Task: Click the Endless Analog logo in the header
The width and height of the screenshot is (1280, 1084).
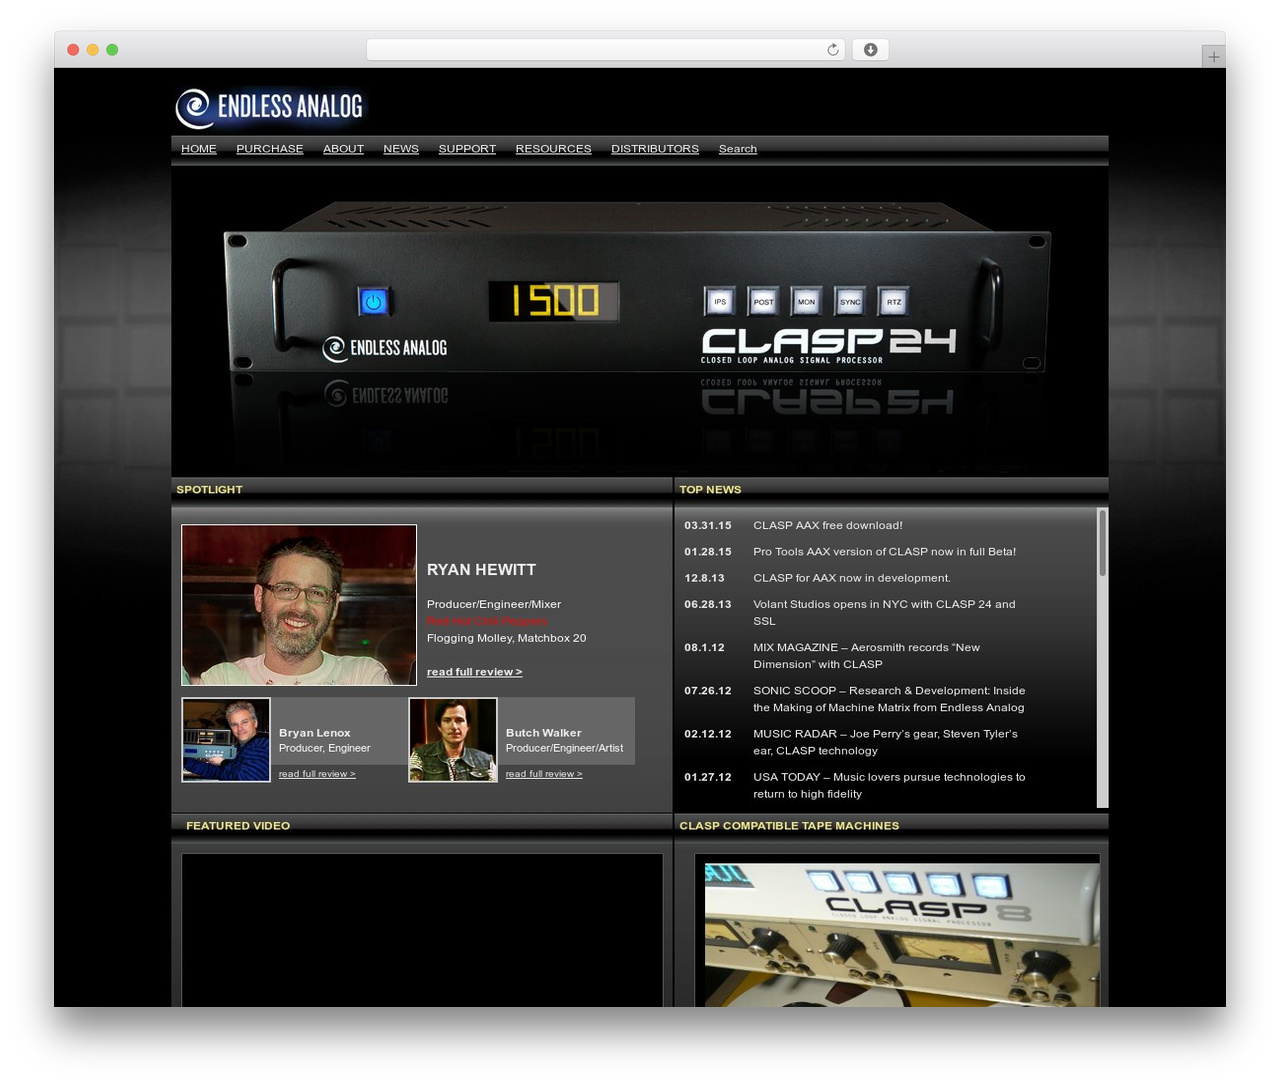Action: [x=270, y=107]
